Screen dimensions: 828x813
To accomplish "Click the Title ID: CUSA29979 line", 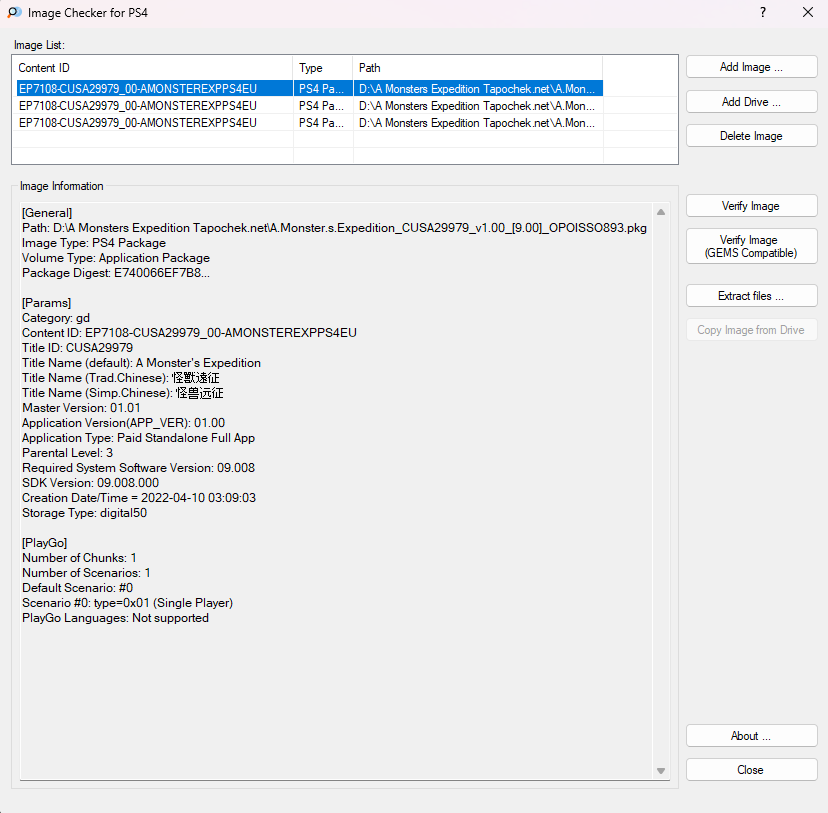I will [78, 348].
